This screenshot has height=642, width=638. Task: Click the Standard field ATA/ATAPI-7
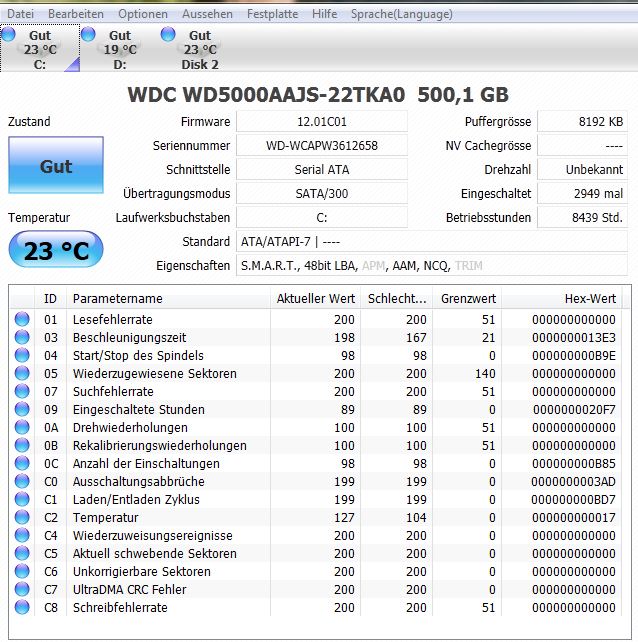click(432, 242)
